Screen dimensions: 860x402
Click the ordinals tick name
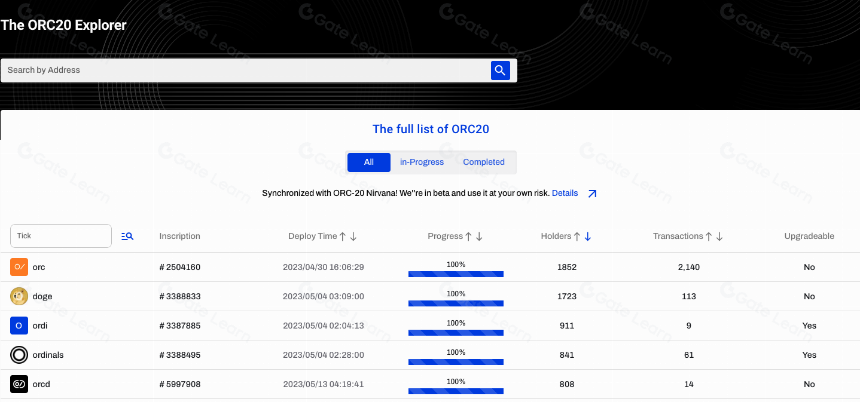click(x=48, y=355)
